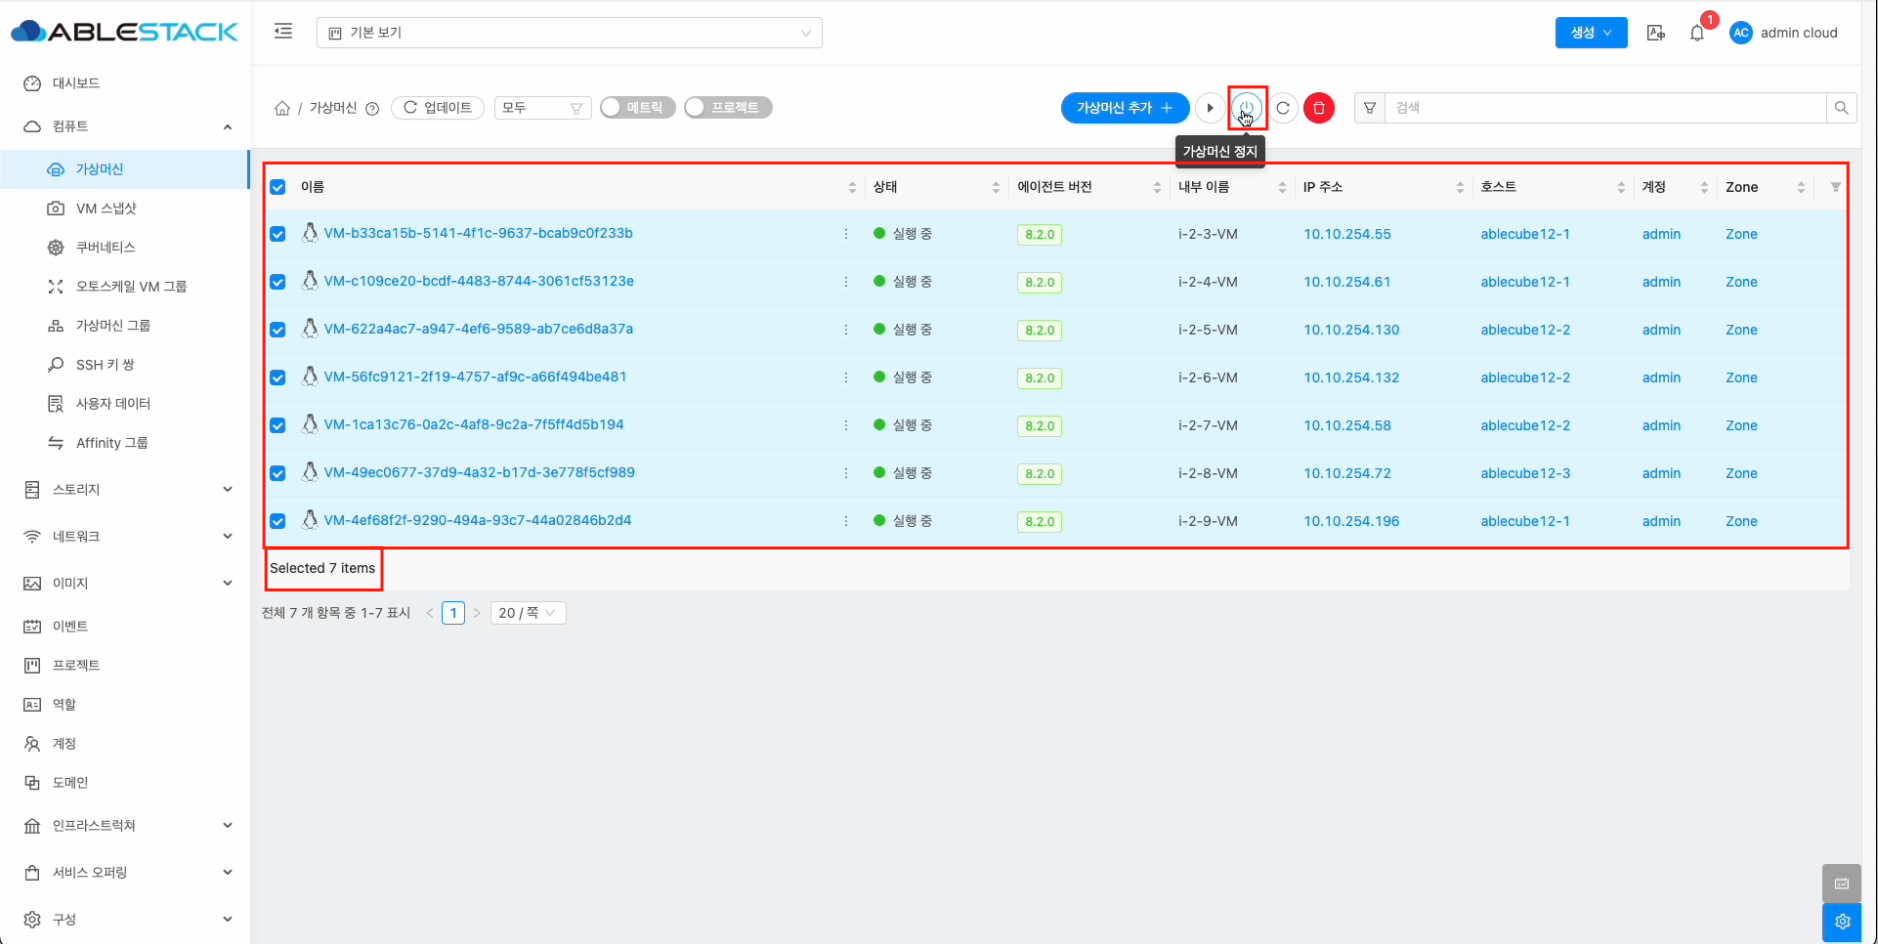Click the reboot virtual machine icon

(1283, 107)
